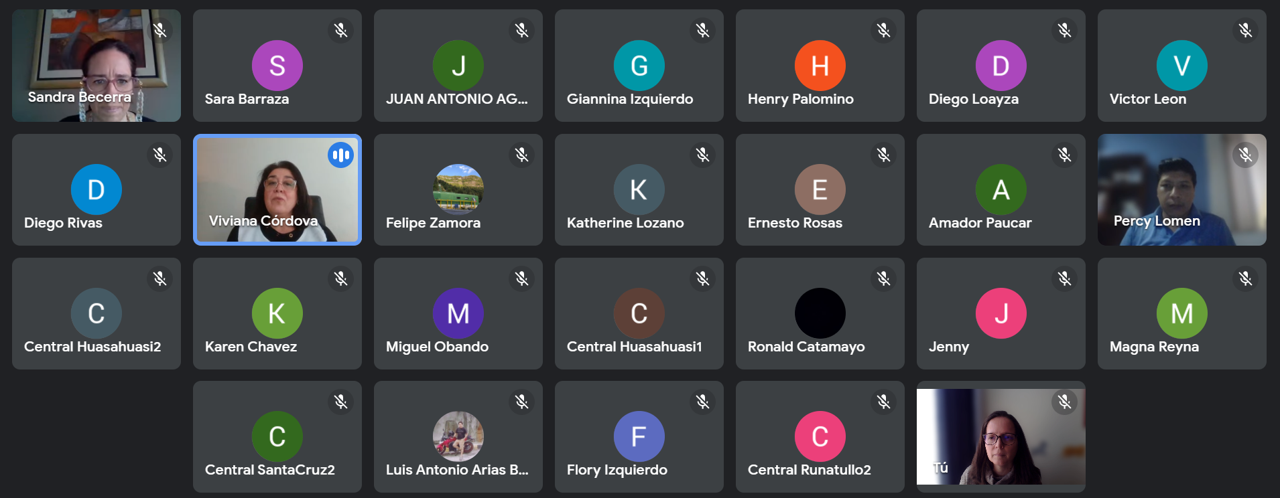The width and height of the screenshot is (1280, 498).
Task: Click the muted mic icon on Victor Leon's tile
Action: click(1246, 31)
